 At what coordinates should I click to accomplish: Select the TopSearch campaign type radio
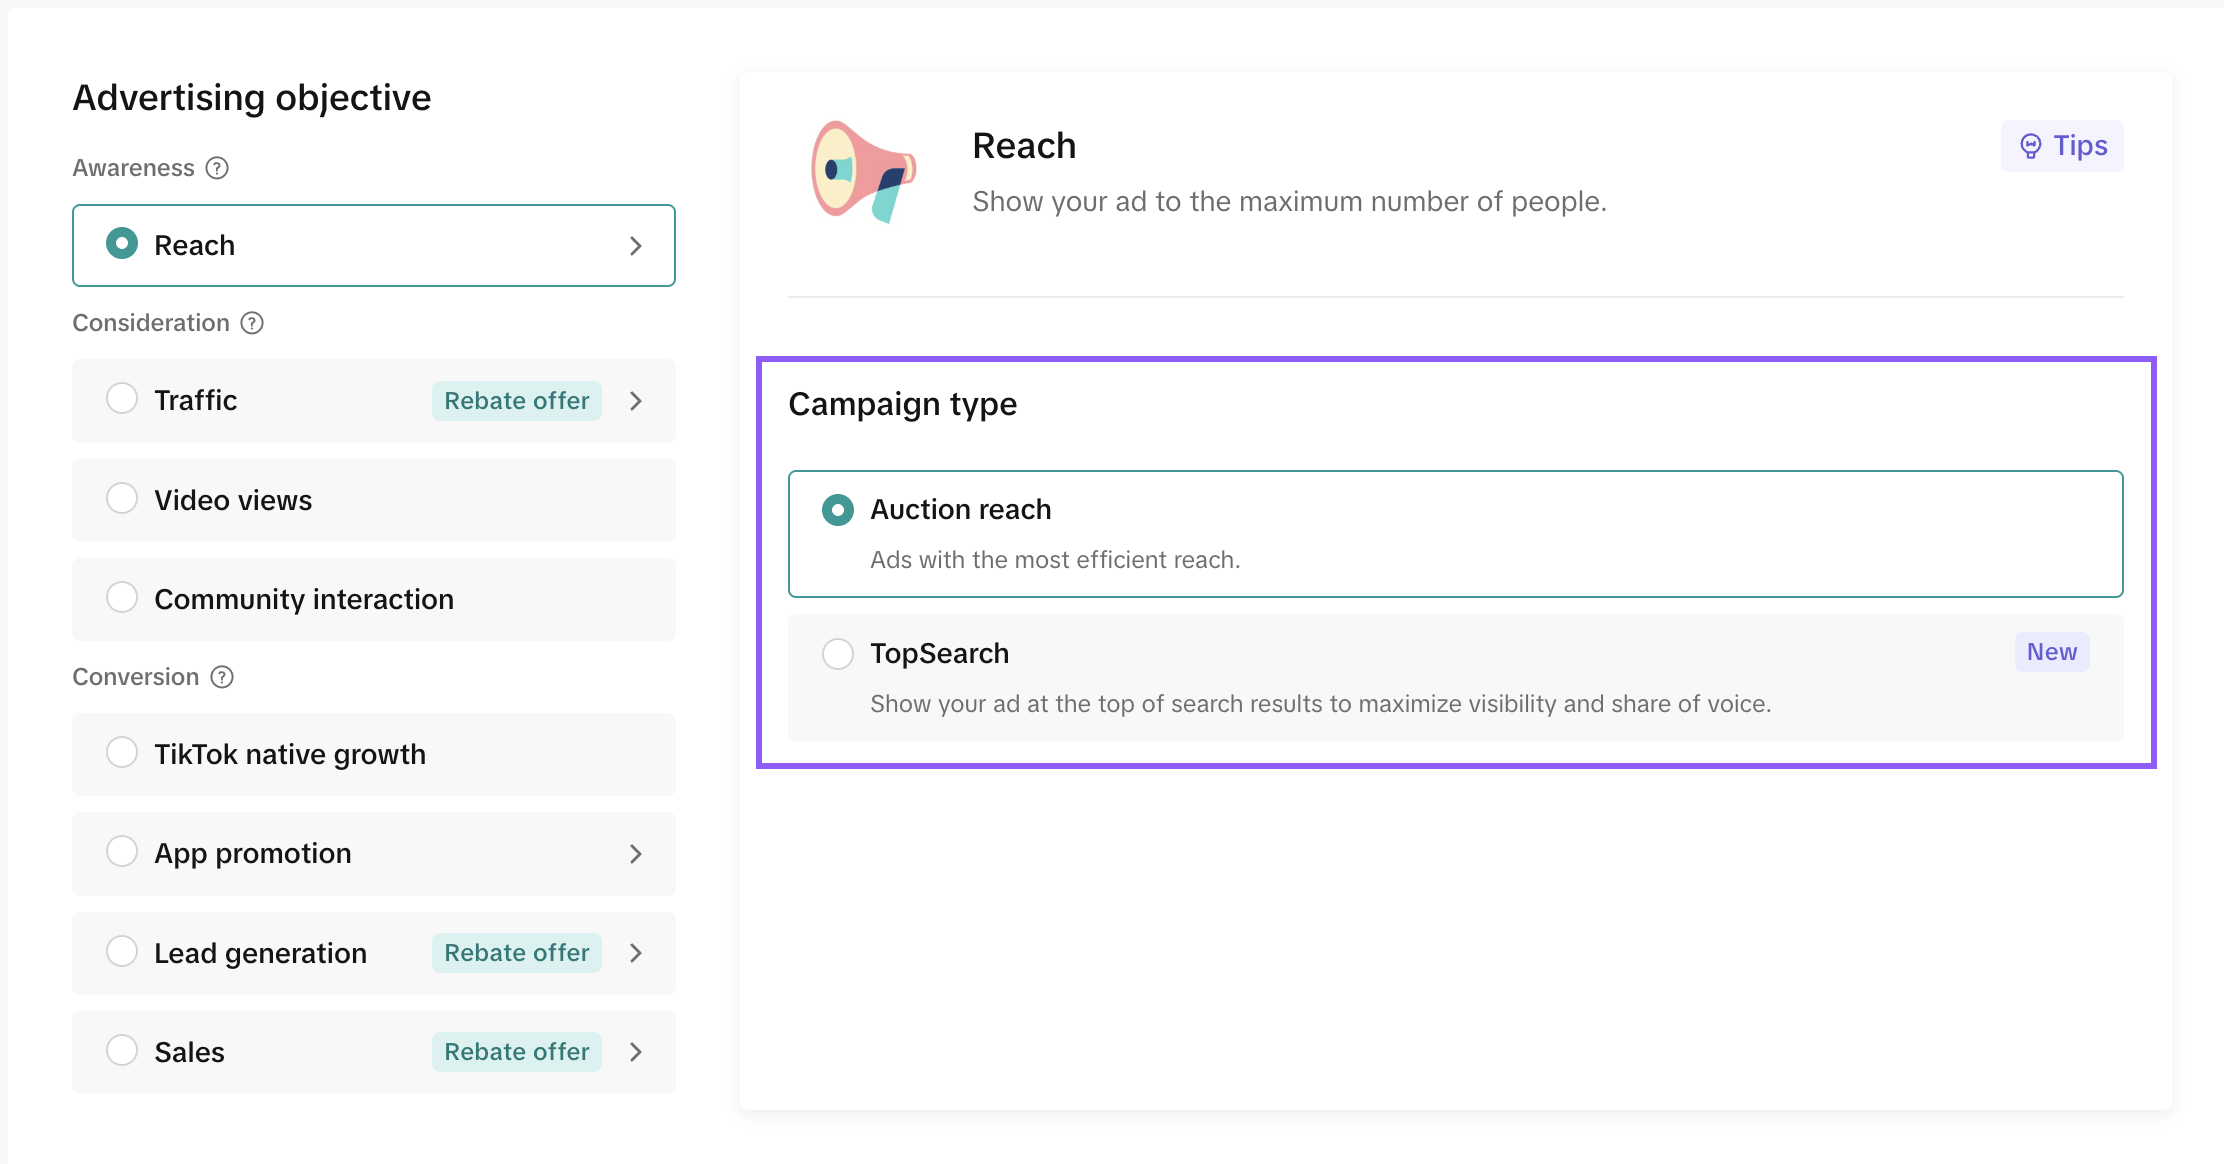pos(838,654)
